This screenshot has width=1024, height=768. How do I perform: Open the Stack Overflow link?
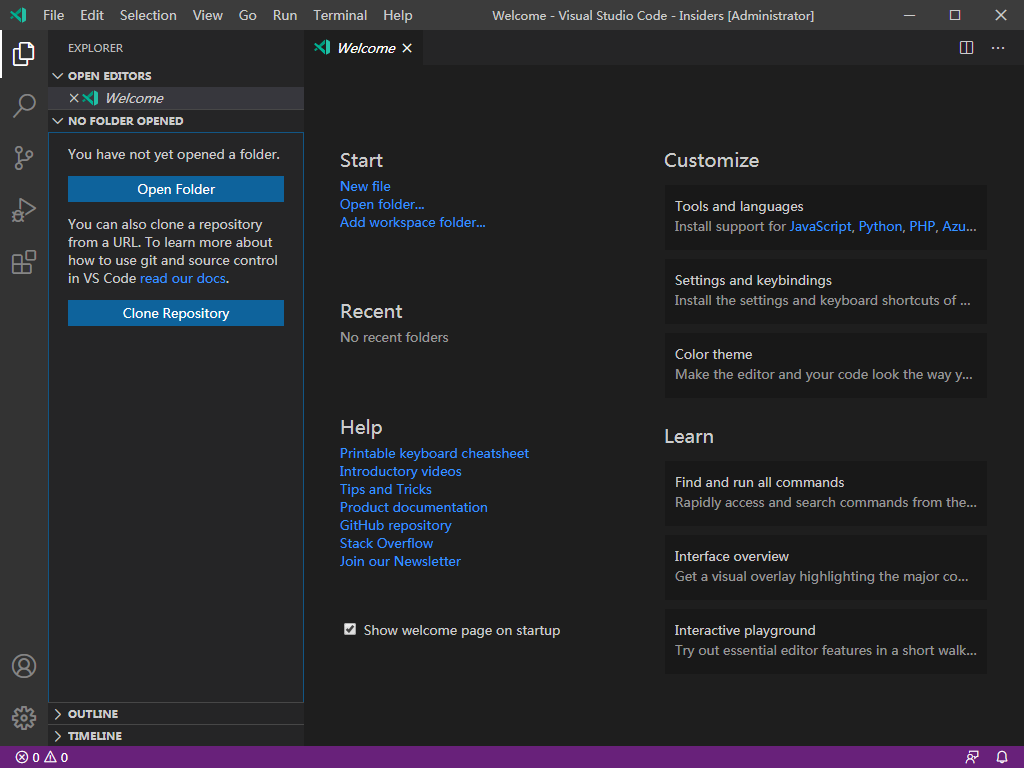[x=386, y=543]
